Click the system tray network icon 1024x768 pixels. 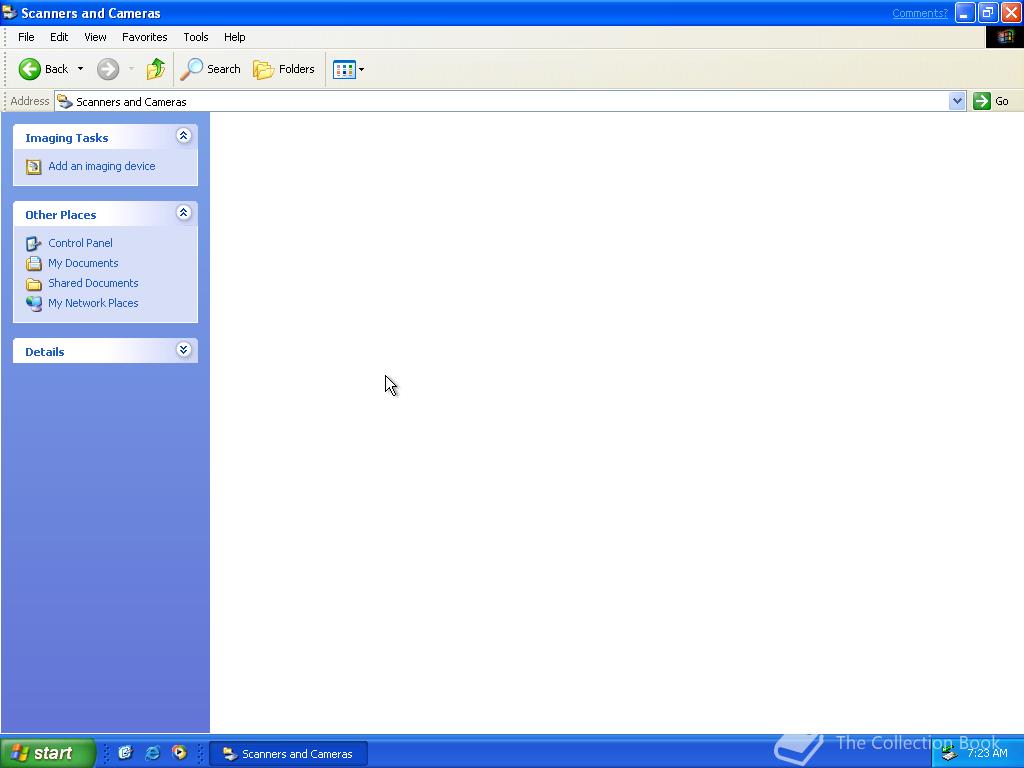pyautogui.click(x=950, y=754)
